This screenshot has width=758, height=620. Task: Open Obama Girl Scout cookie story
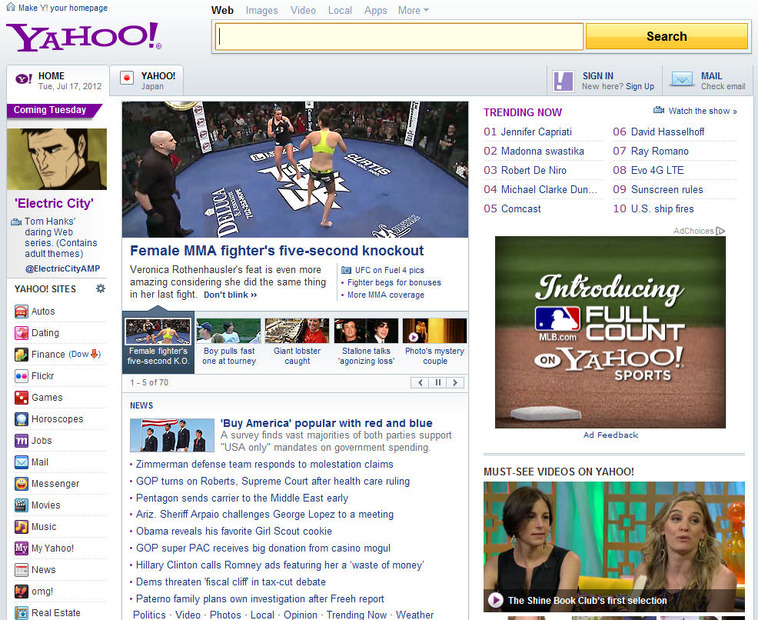click(x=234, y=531)
